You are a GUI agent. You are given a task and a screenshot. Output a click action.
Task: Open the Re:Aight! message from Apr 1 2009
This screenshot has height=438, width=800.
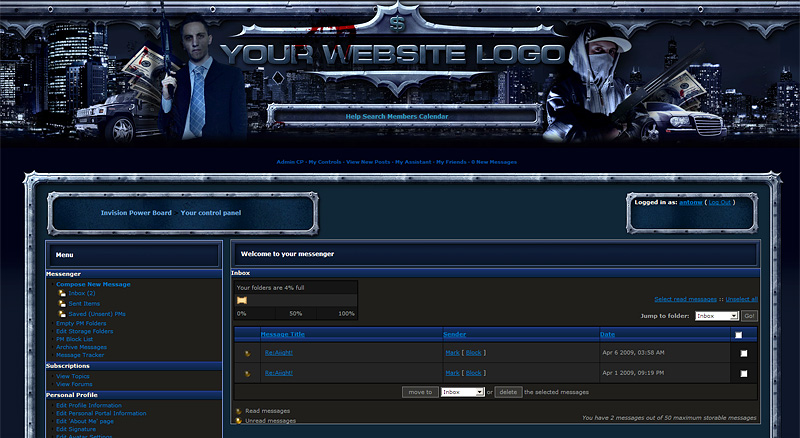279,373
